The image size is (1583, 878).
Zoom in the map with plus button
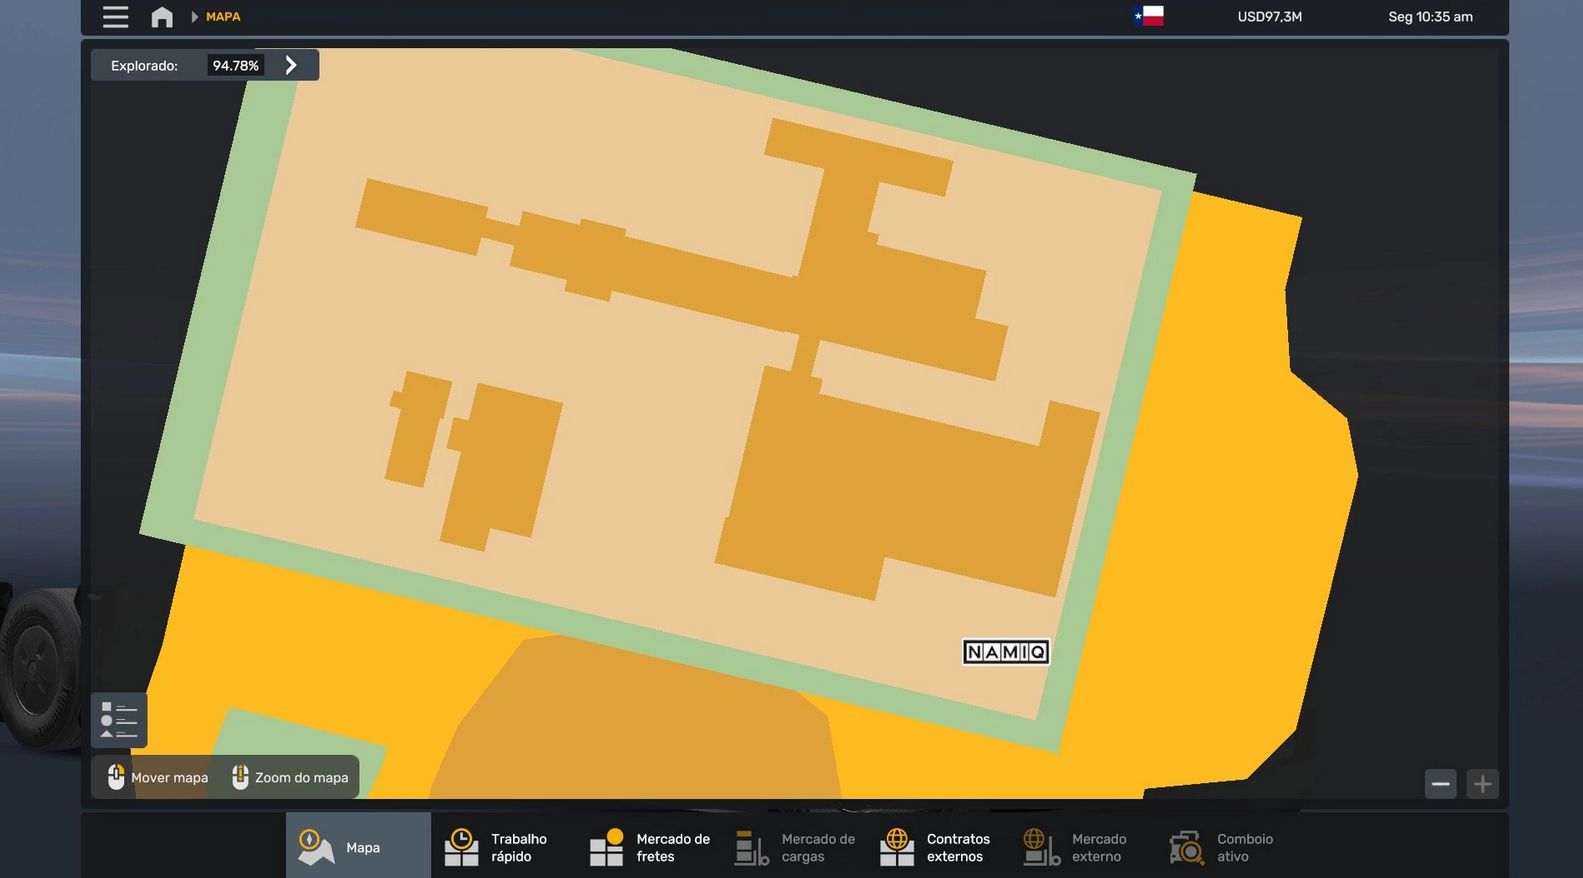point(1482,784)
